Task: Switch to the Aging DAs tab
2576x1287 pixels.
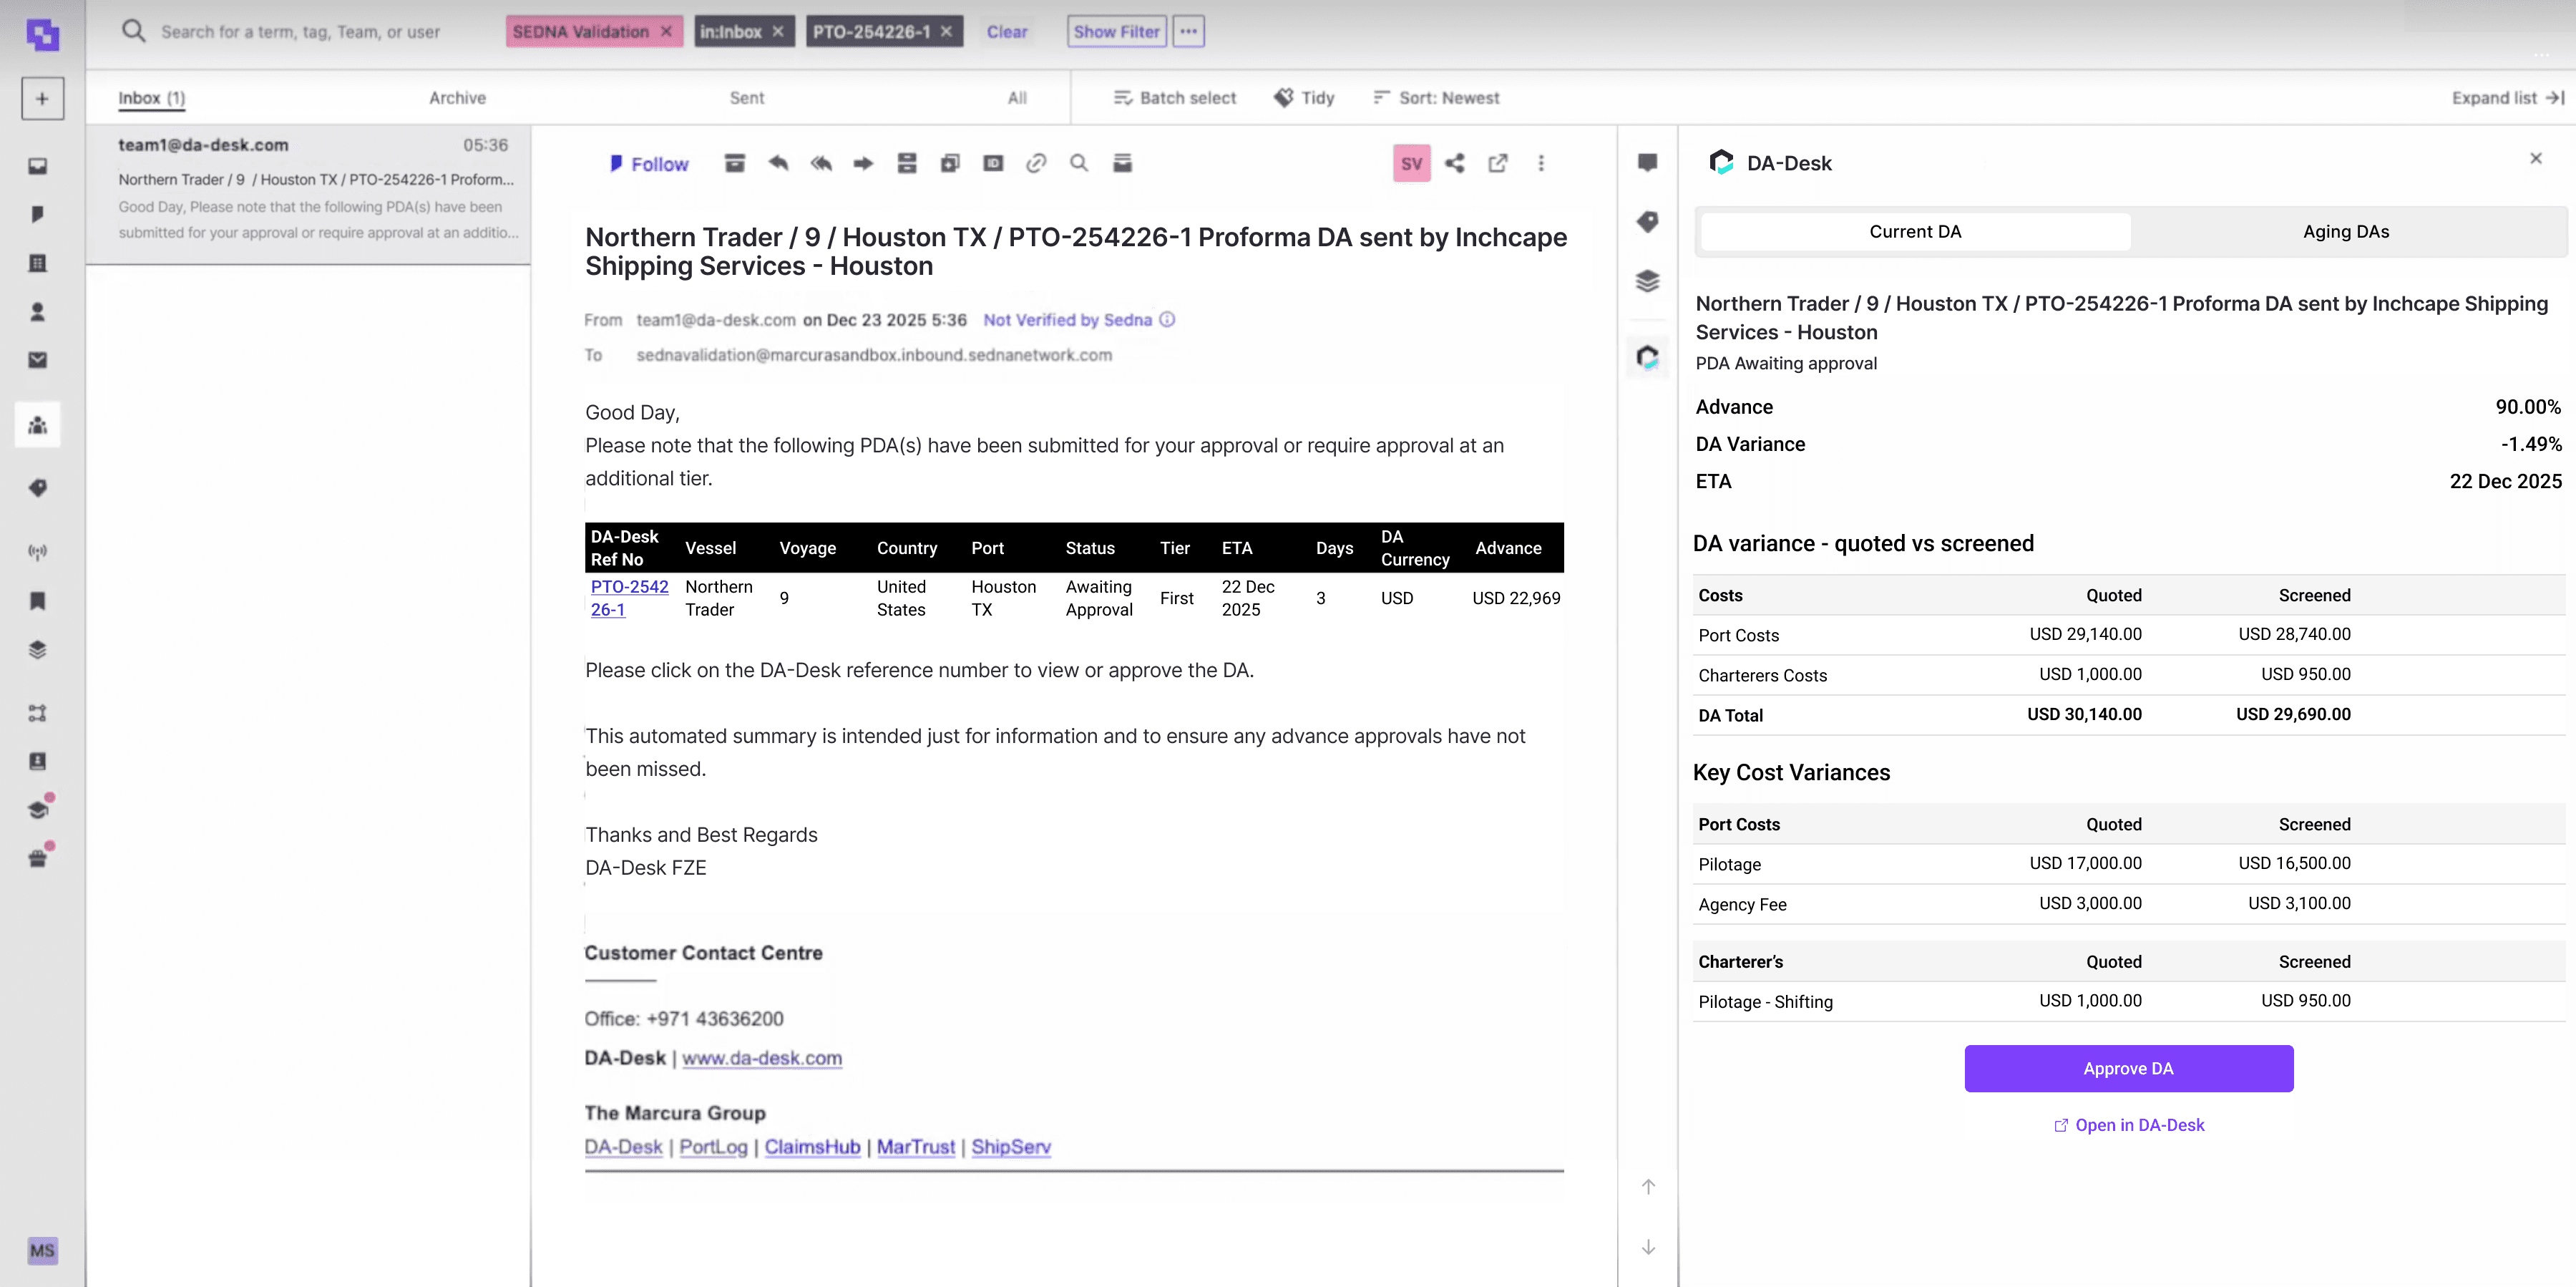Action: coord(2345,232)
